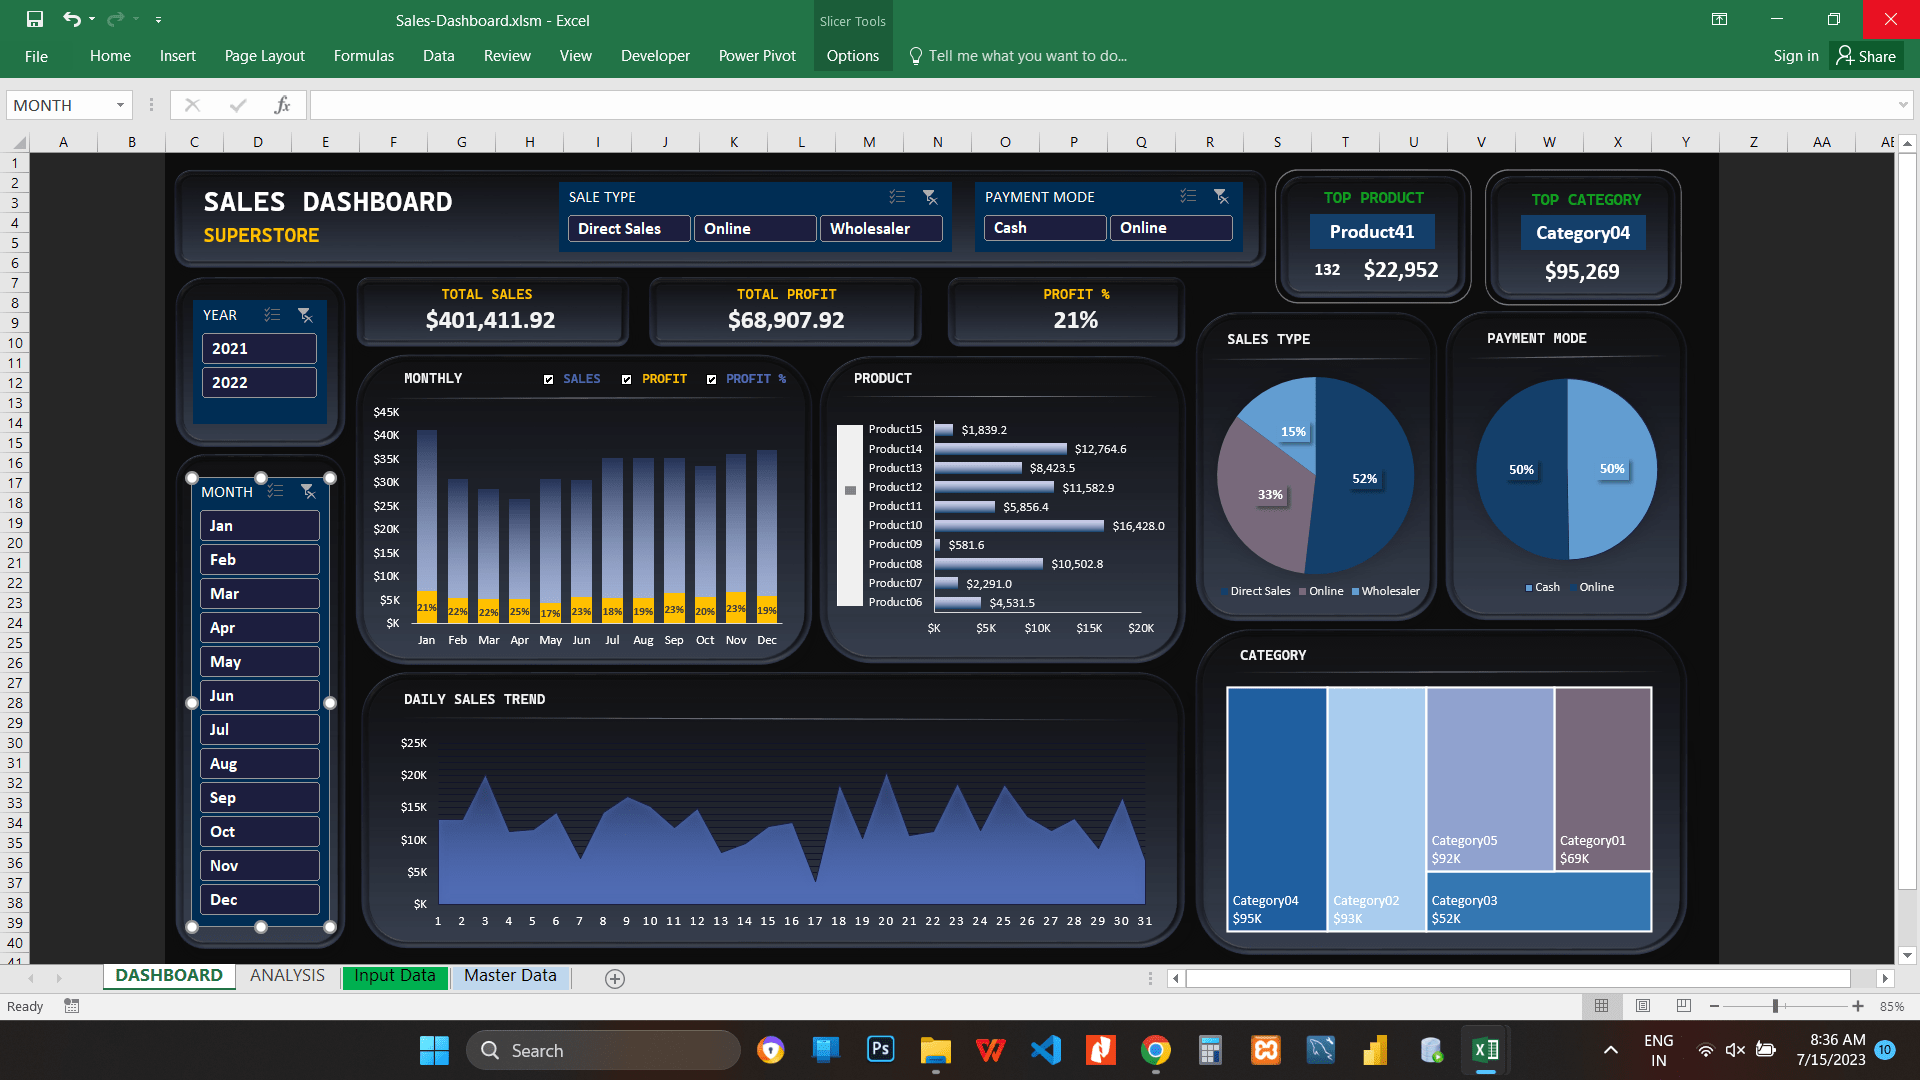Click the Save icon in title bar
The image size is (1920, 1080).
[x=35, y=19]
